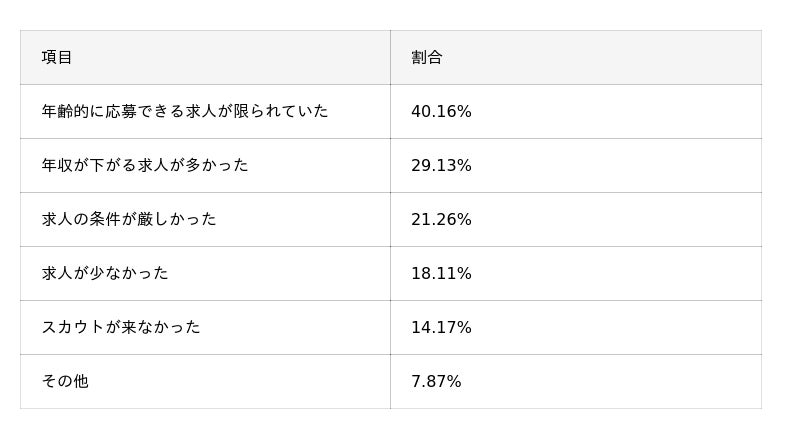
Task: Select the スカウトが来なかった row label
Action: [121, 328]
